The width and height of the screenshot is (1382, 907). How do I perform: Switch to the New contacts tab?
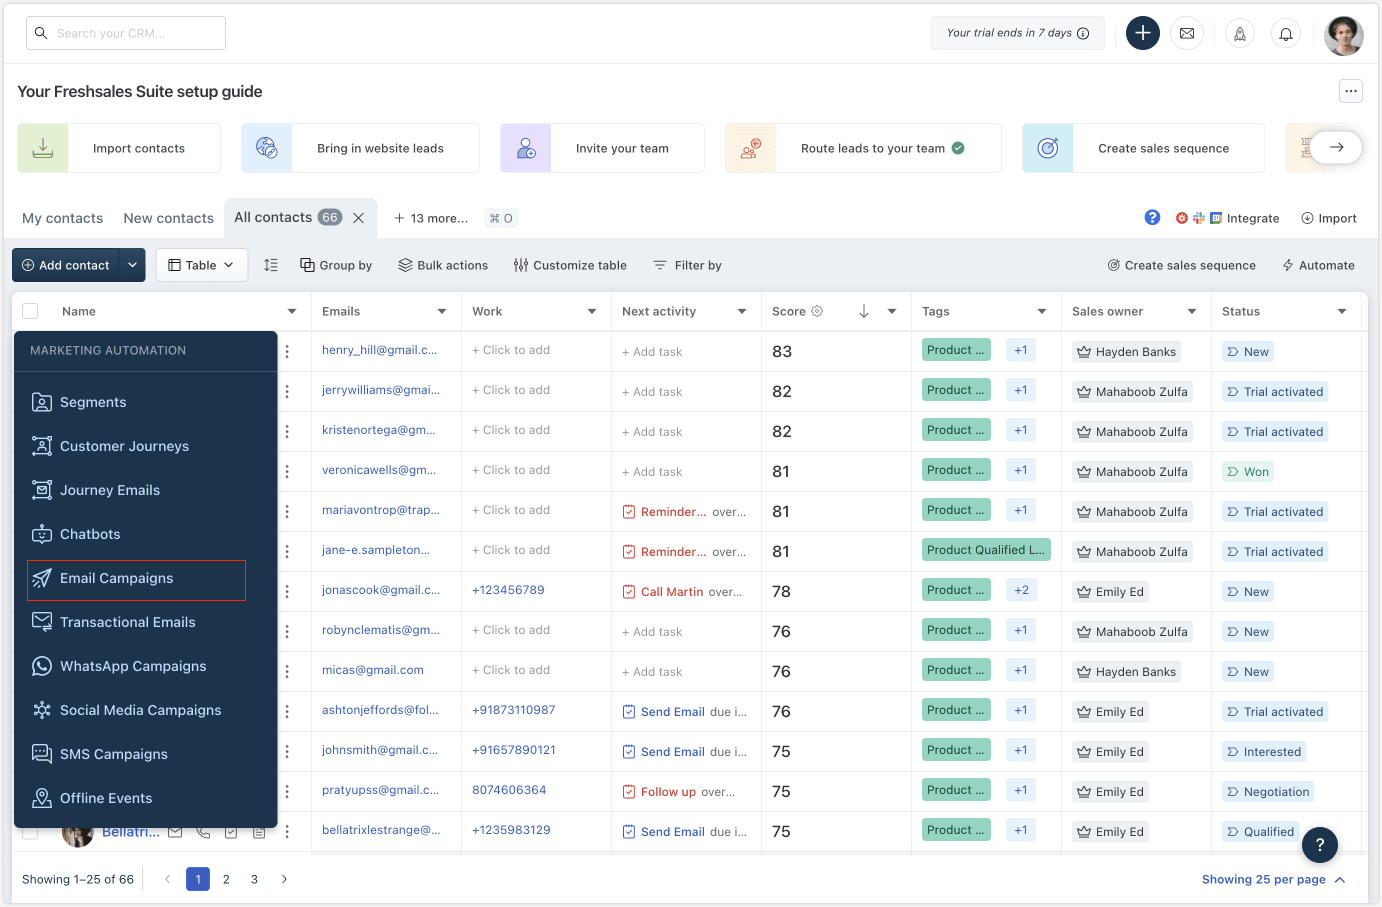[x=168, y=217]
